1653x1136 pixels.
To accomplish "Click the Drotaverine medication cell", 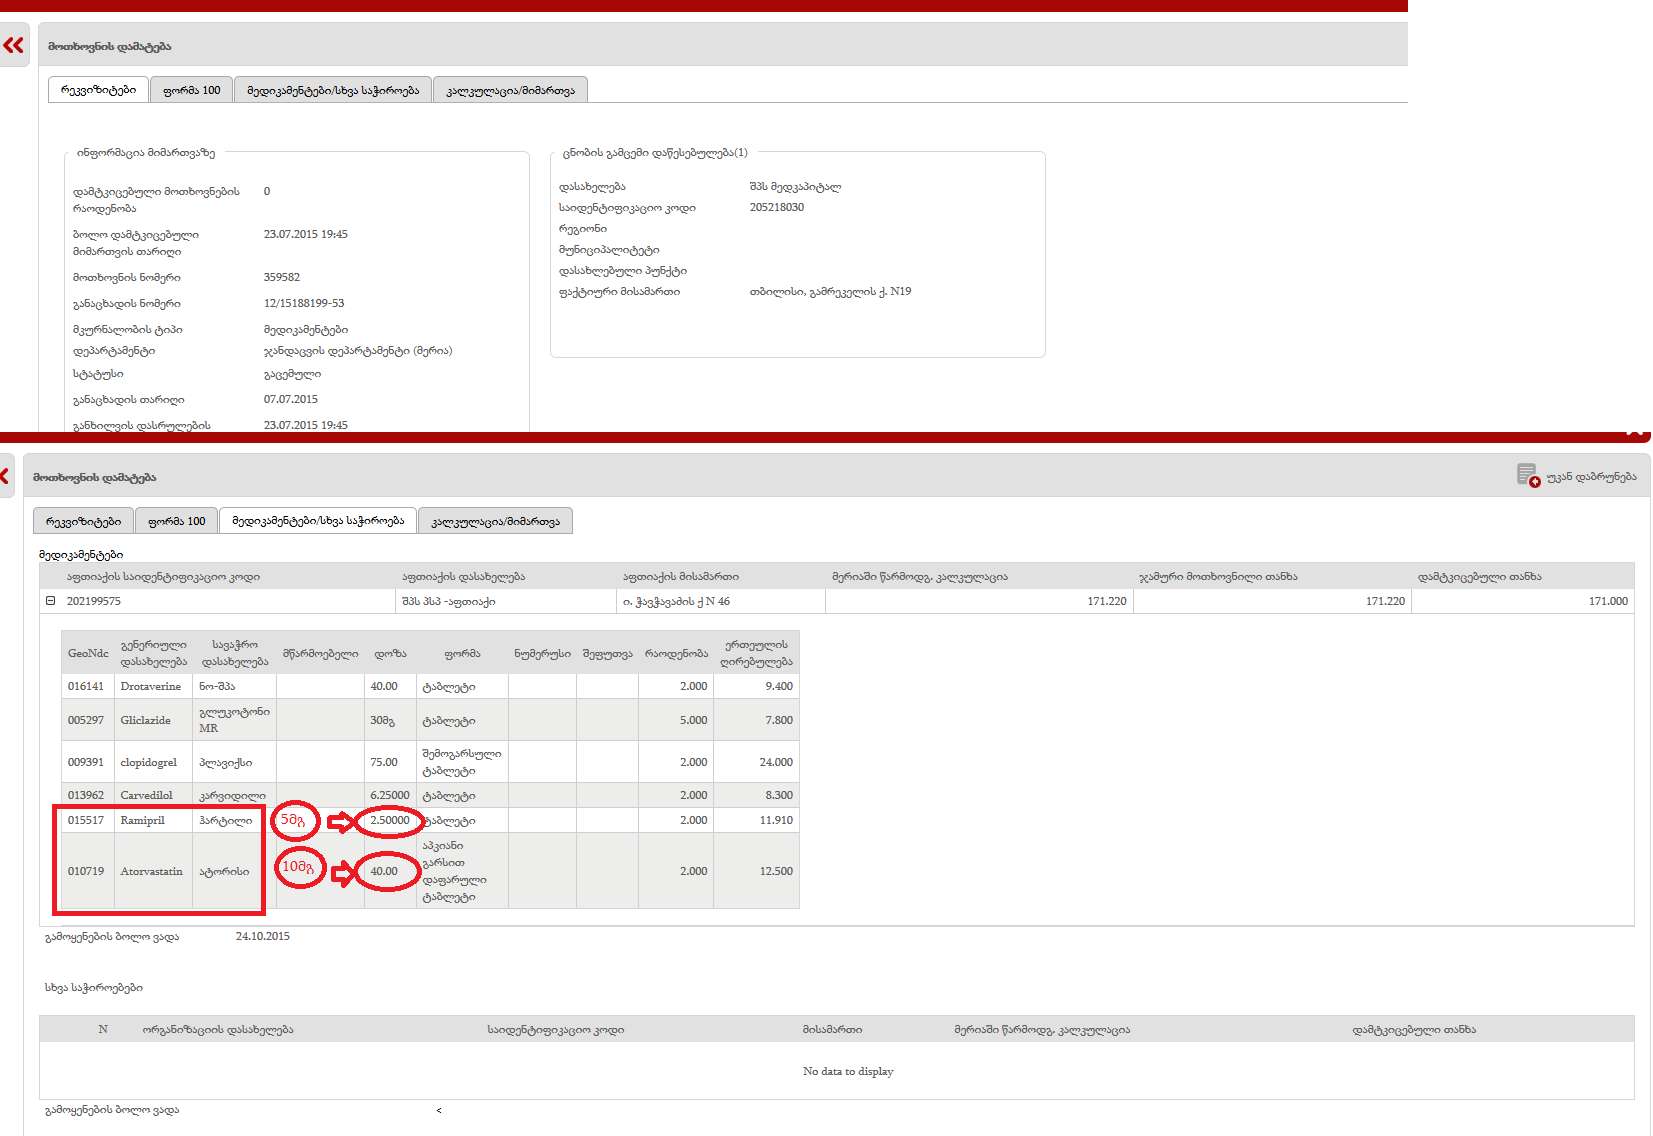I will 150,686.
